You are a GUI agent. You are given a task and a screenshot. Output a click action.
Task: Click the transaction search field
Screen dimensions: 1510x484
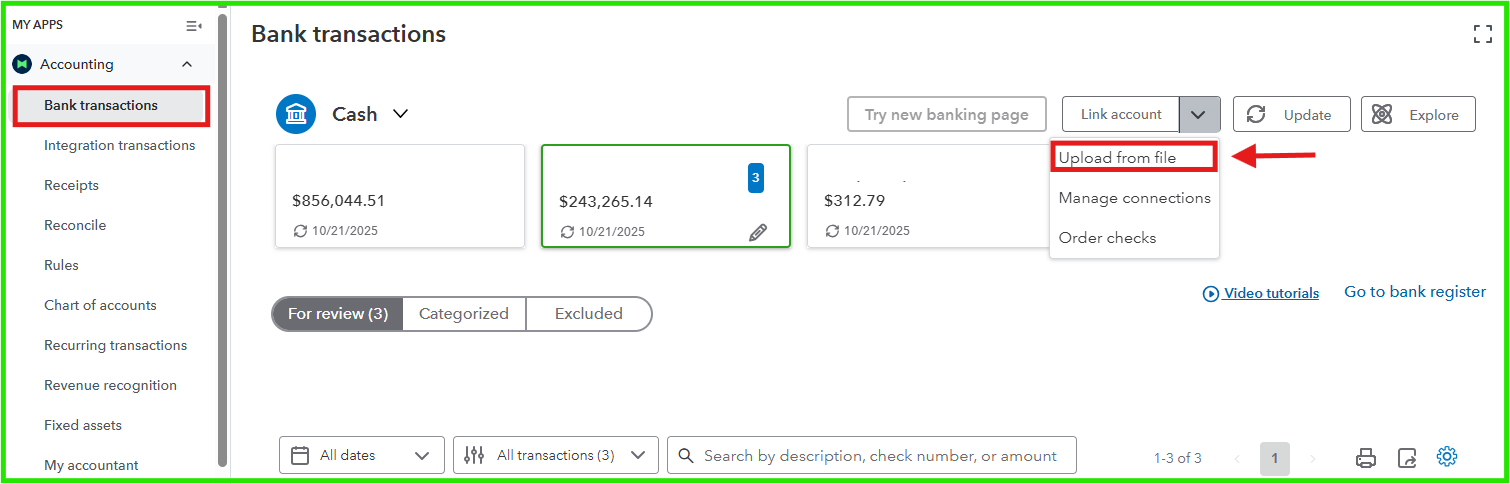[x=880, y=455]
